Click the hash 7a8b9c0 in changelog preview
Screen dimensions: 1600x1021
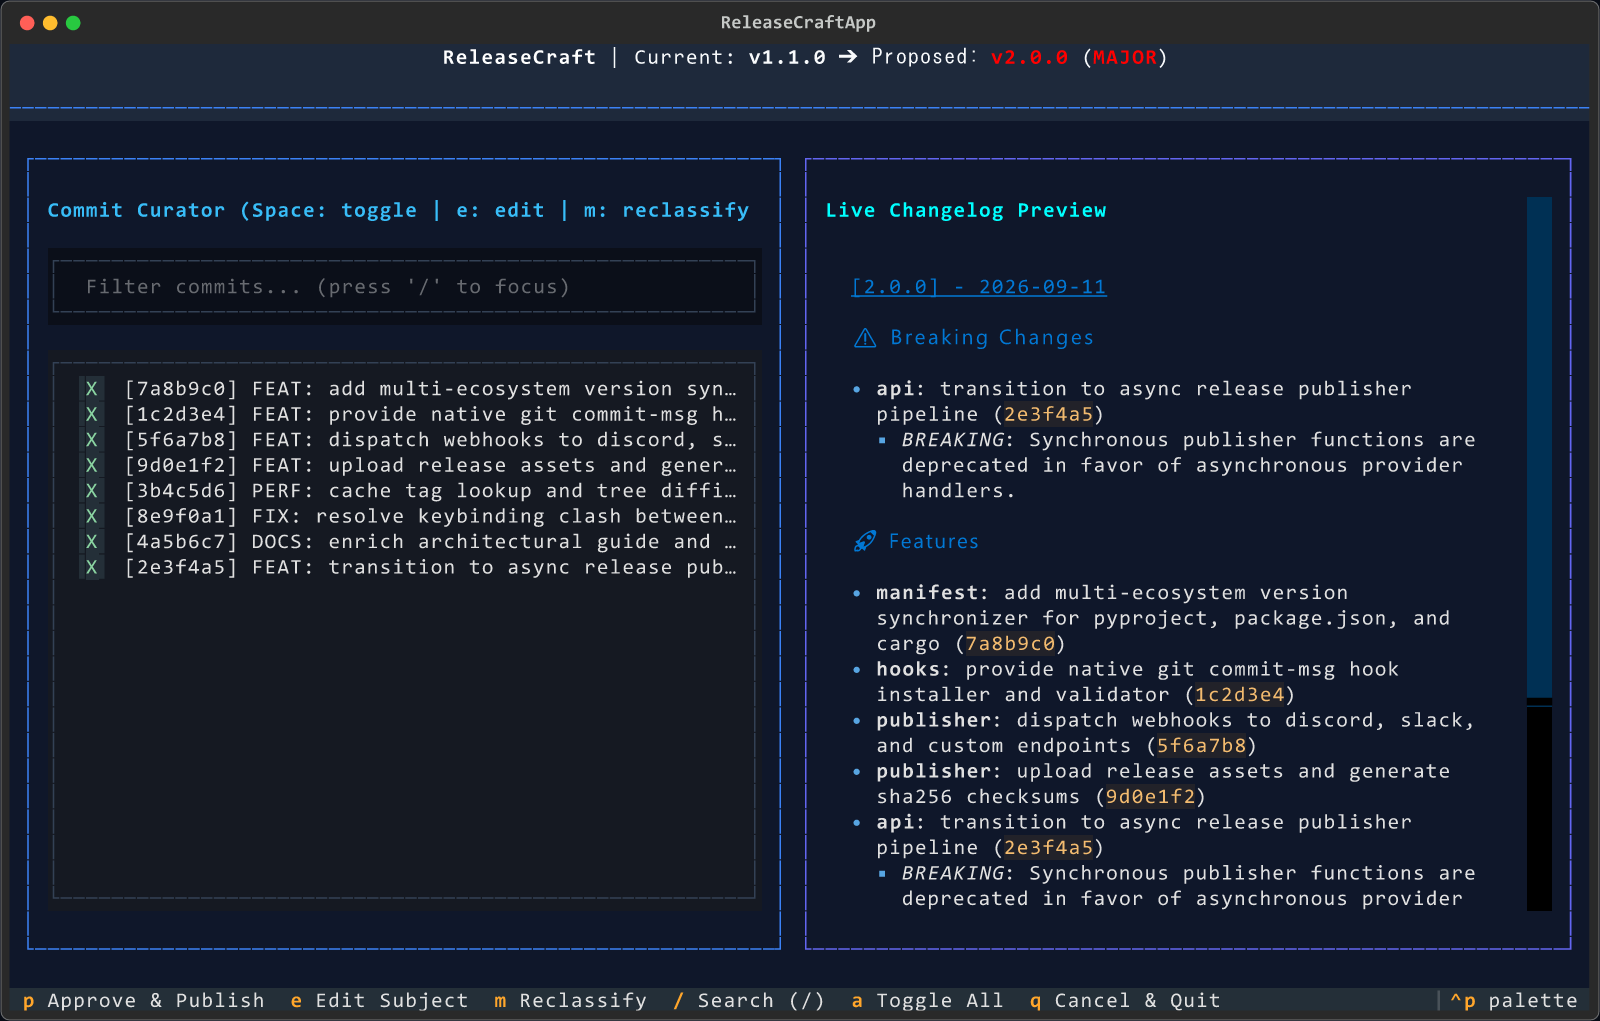tap(1010, 644)
